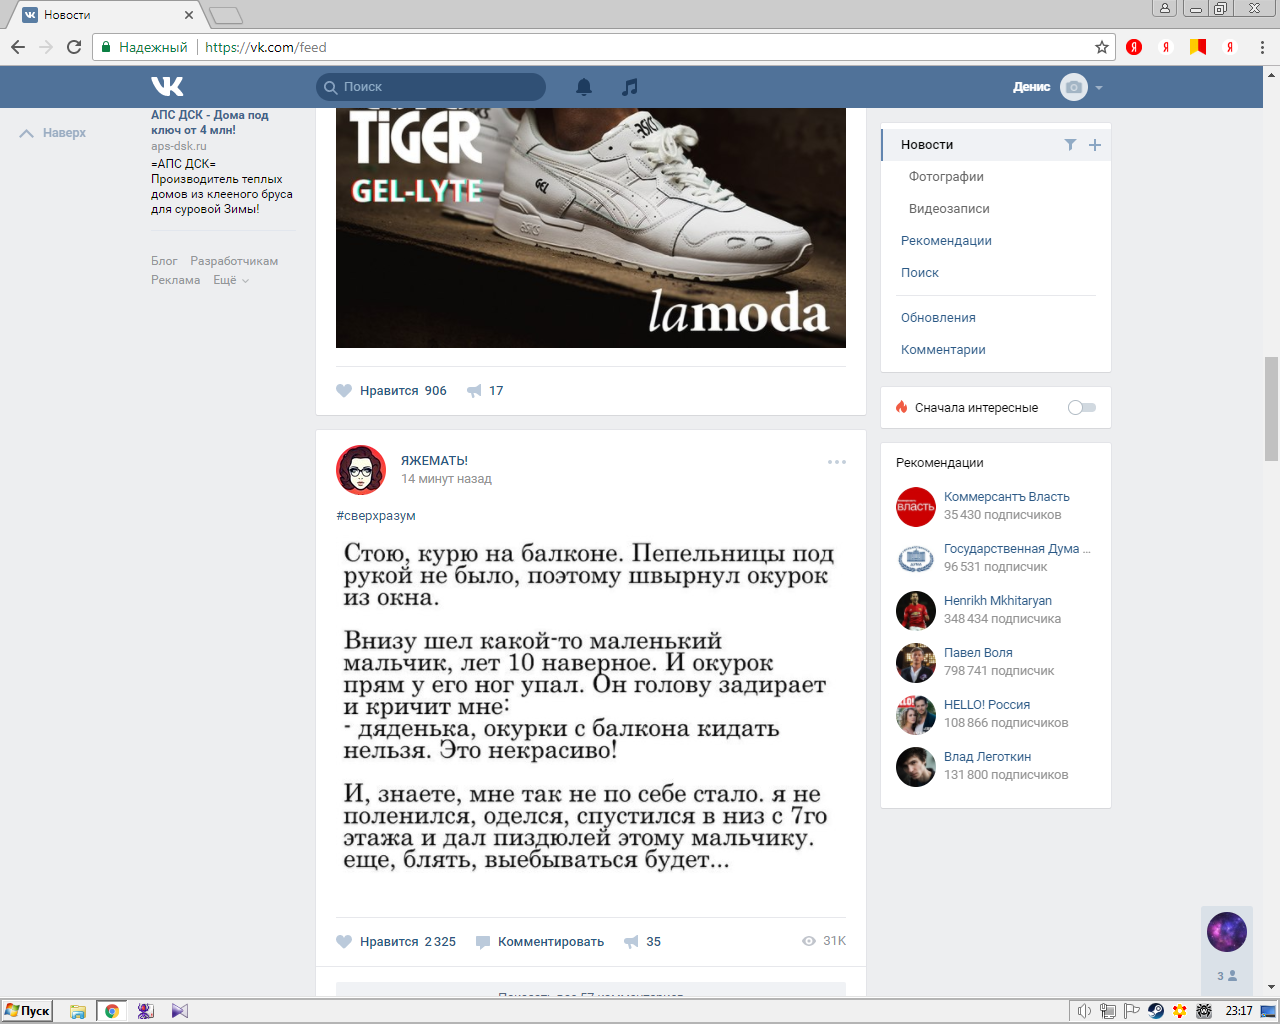
Task: Add a news tab with plus icon
Action: 1095,145
